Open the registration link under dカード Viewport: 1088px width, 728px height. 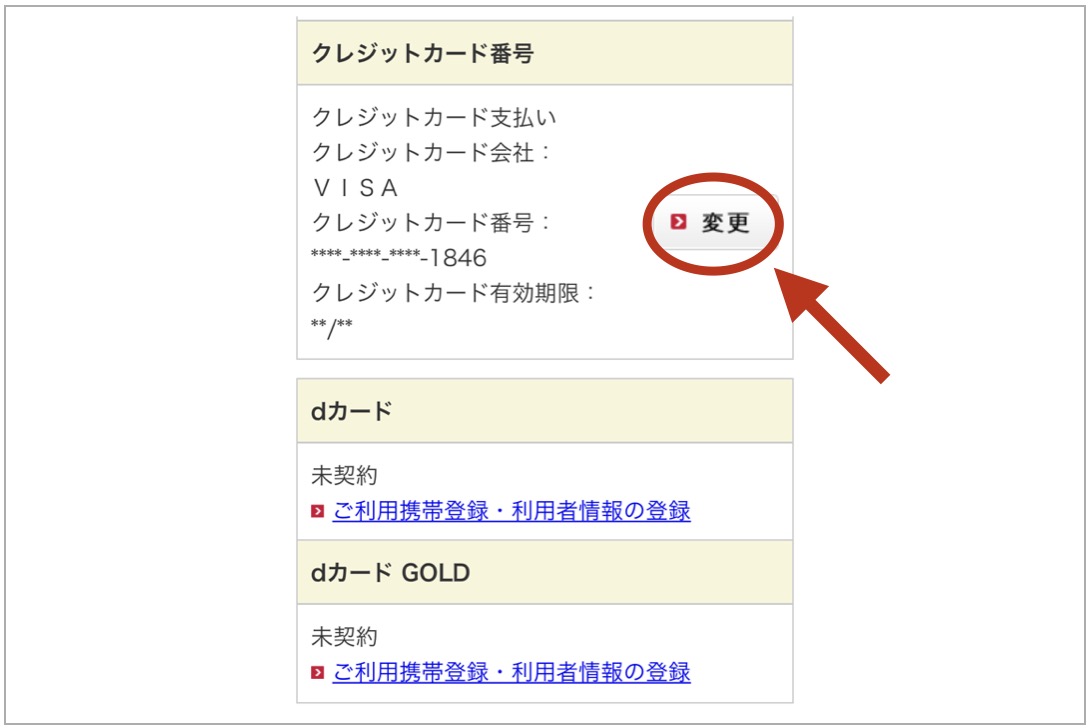coord(511,511)
